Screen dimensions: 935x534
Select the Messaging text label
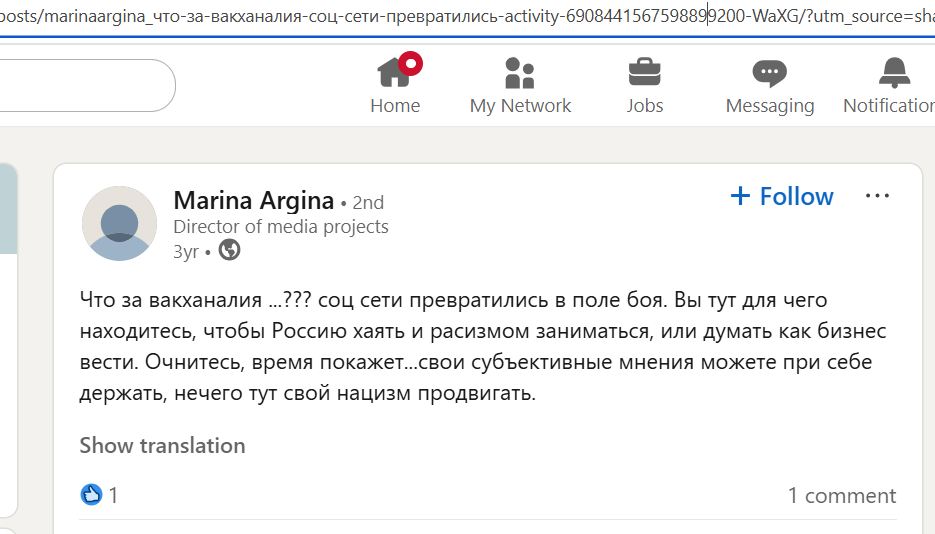point(769,106)
